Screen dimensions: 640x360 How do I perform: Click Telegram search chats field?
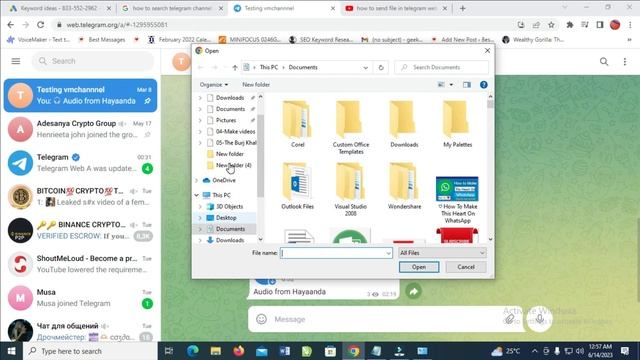(93, 61)
